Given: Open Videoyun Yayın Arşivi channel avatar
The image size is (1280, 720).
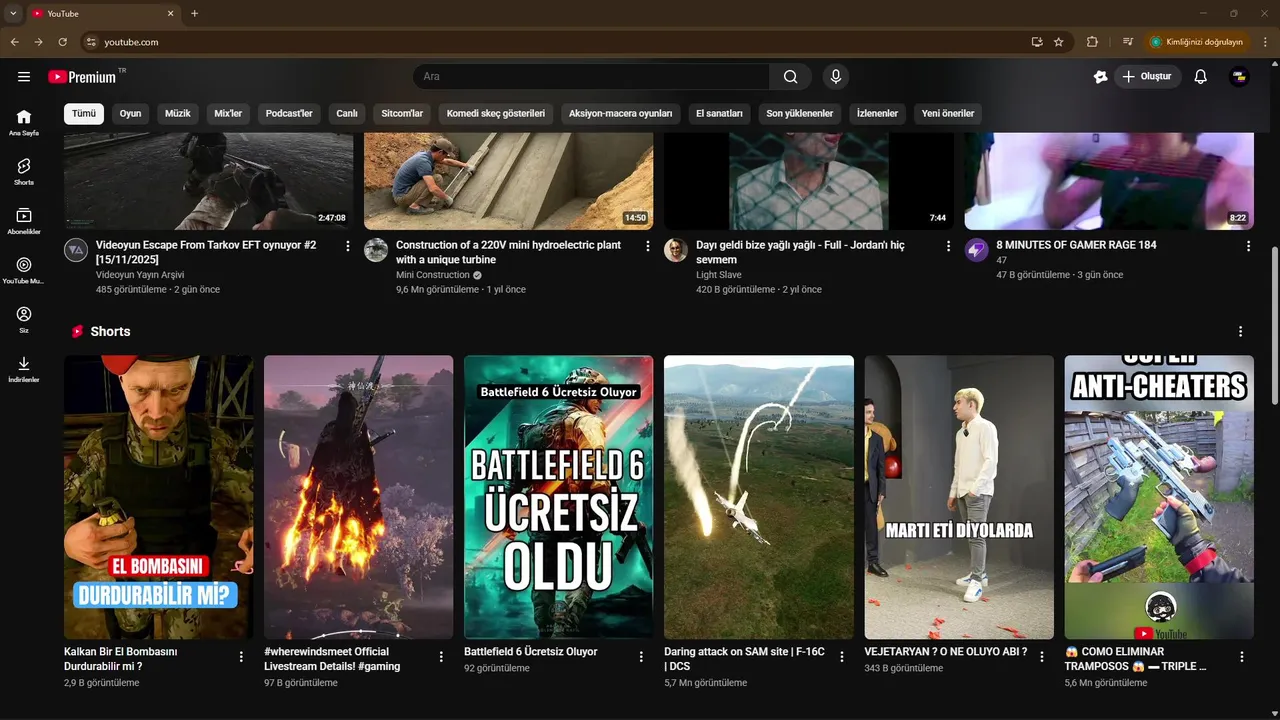Looking at the screenshot, I should 76,250.
